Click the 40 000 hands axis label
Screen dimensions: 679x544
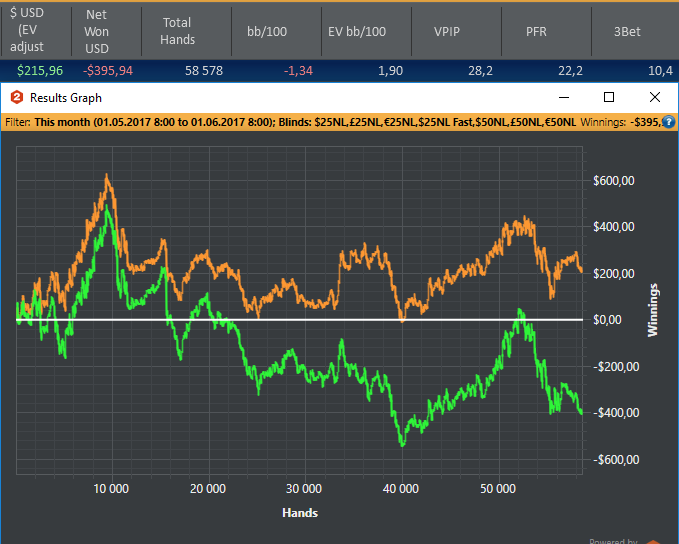401,489
